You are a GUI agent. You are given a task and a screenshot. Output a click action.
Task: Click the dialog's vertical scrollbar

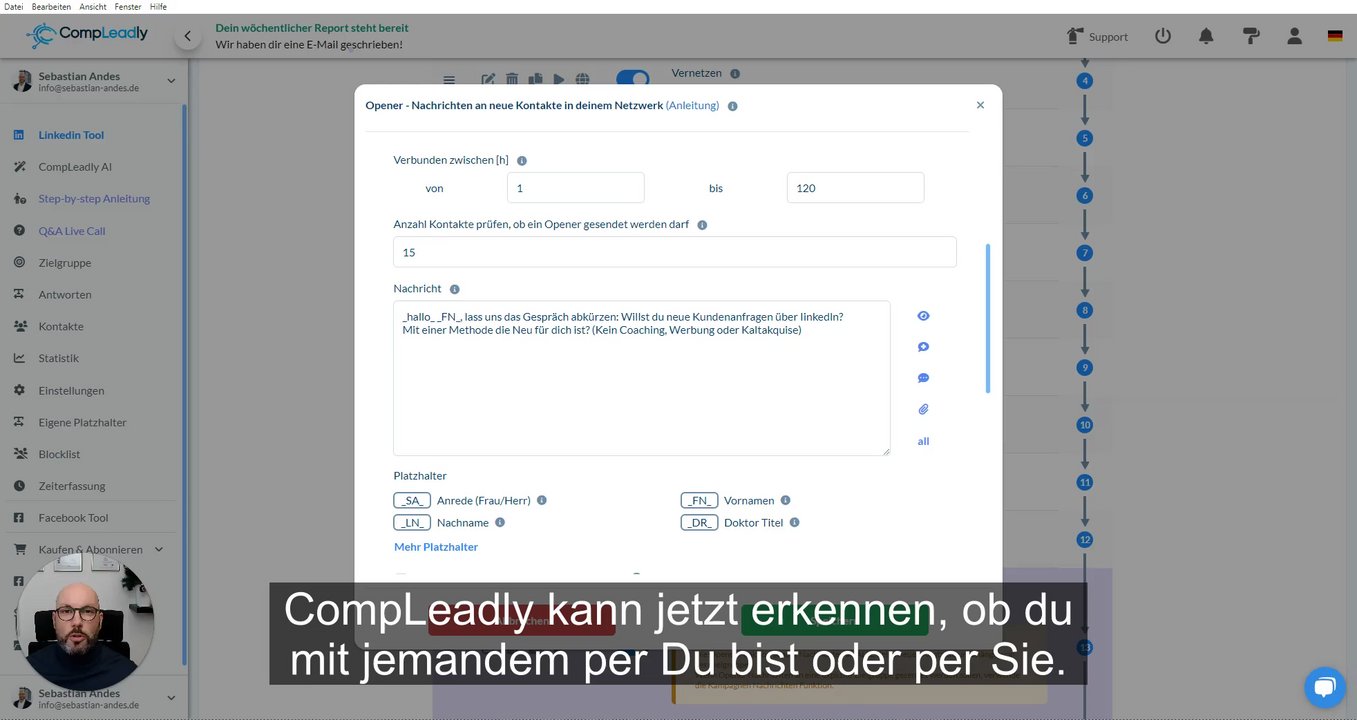click(x=988, y=318)
